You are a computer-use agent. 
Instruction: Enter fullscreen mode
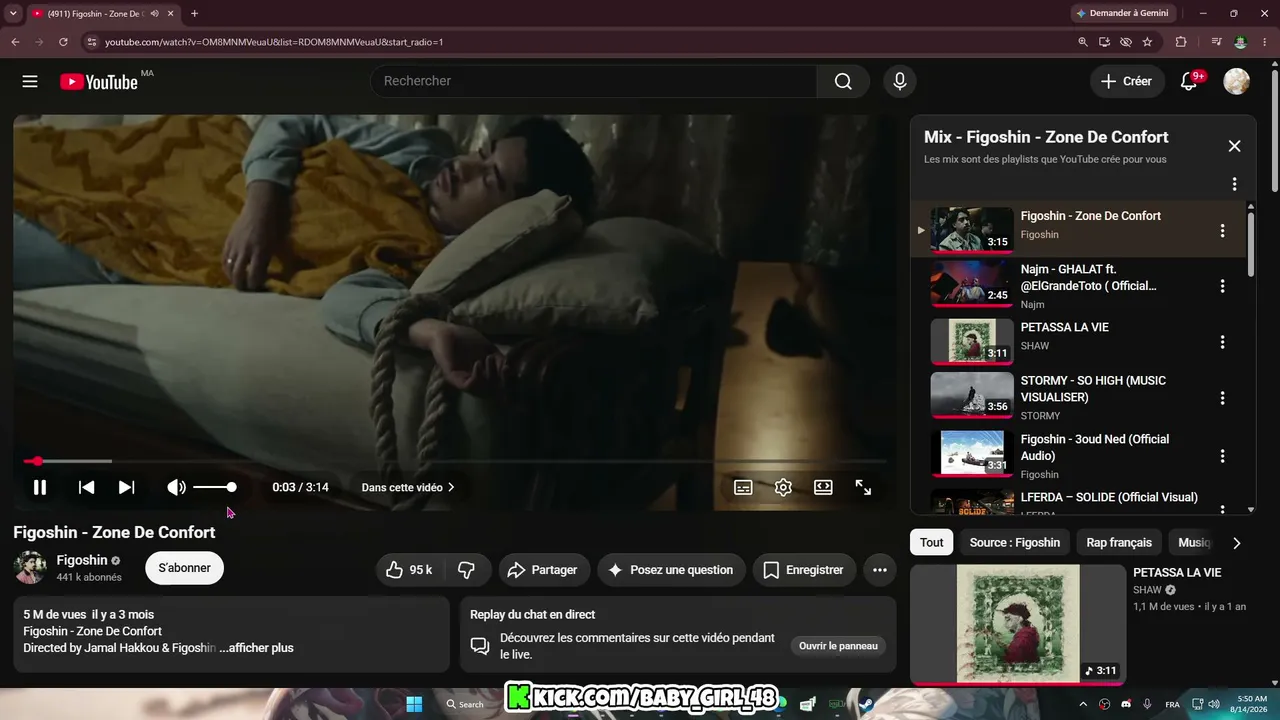[863, 487]
